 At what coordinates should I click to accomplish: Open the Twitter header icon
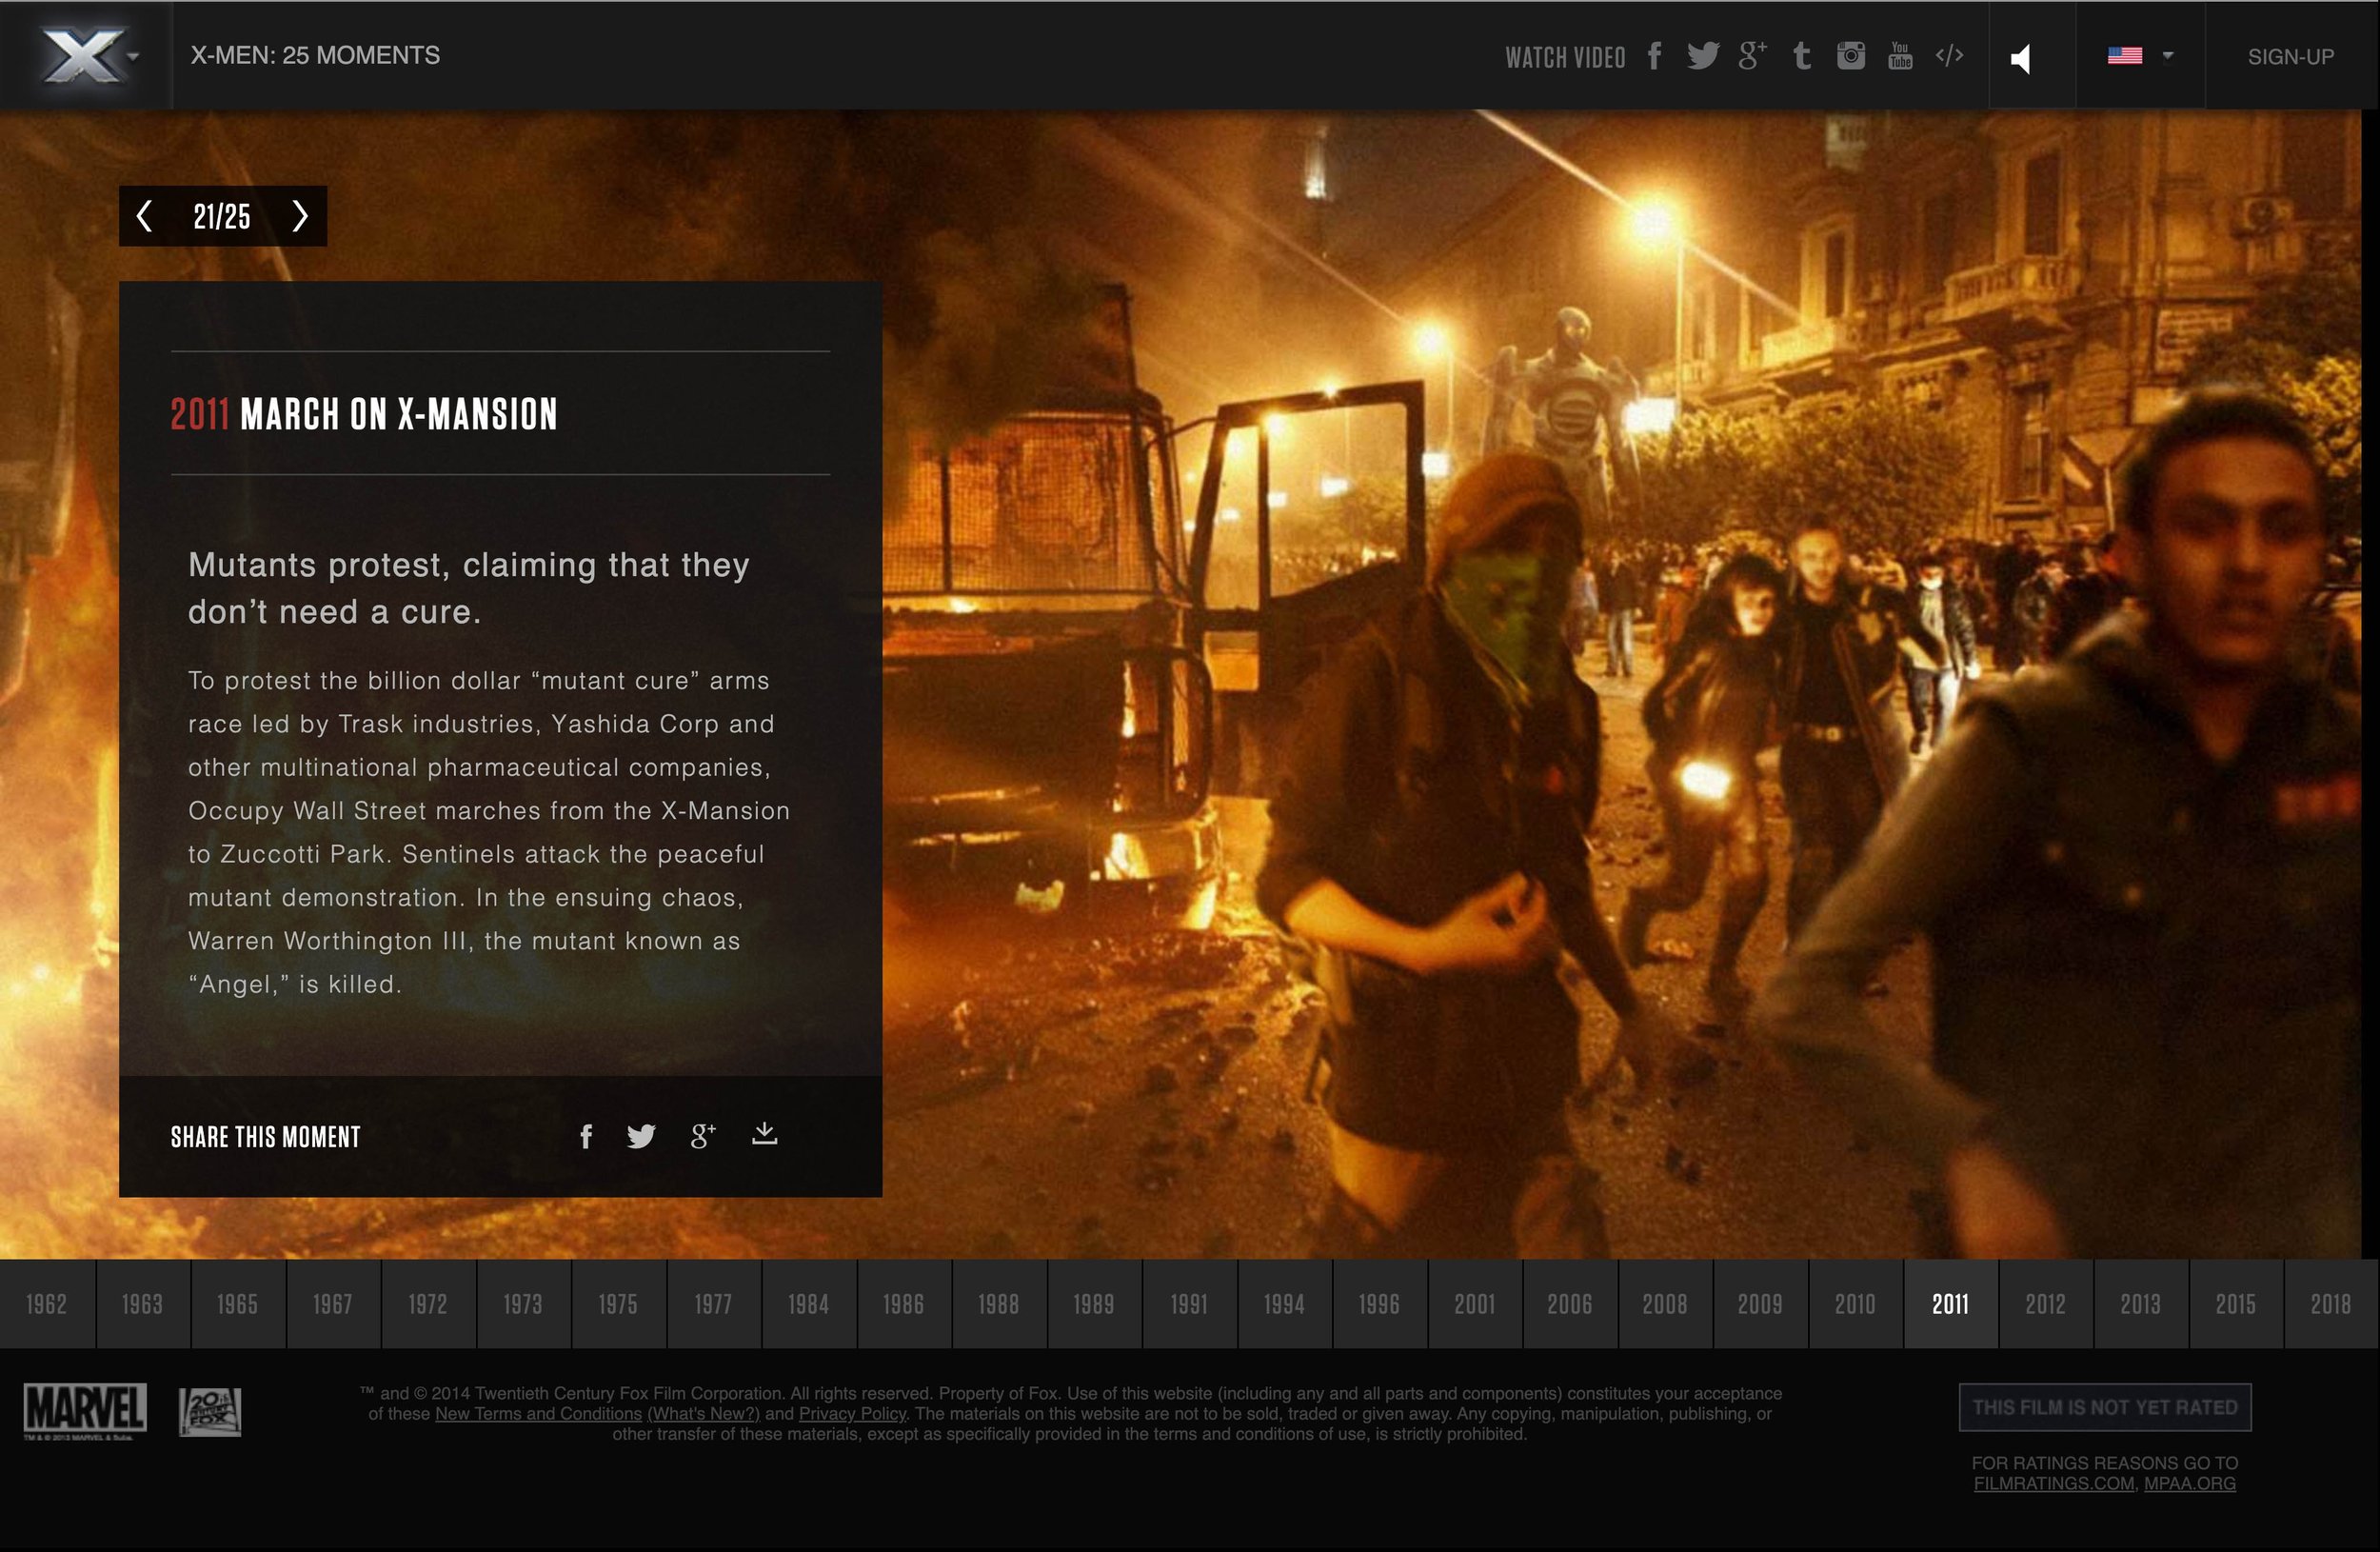pyautogui.click(x=1702, y=56)
